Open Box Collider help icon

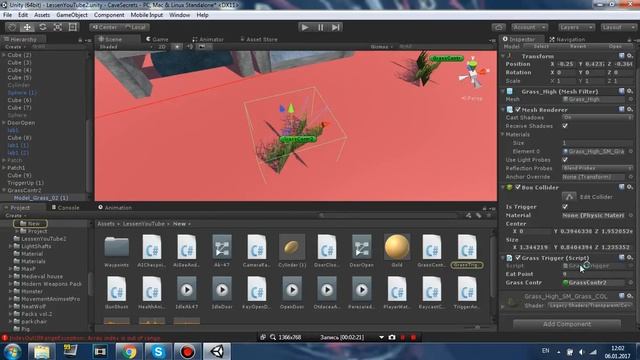(x=622, y=187)
